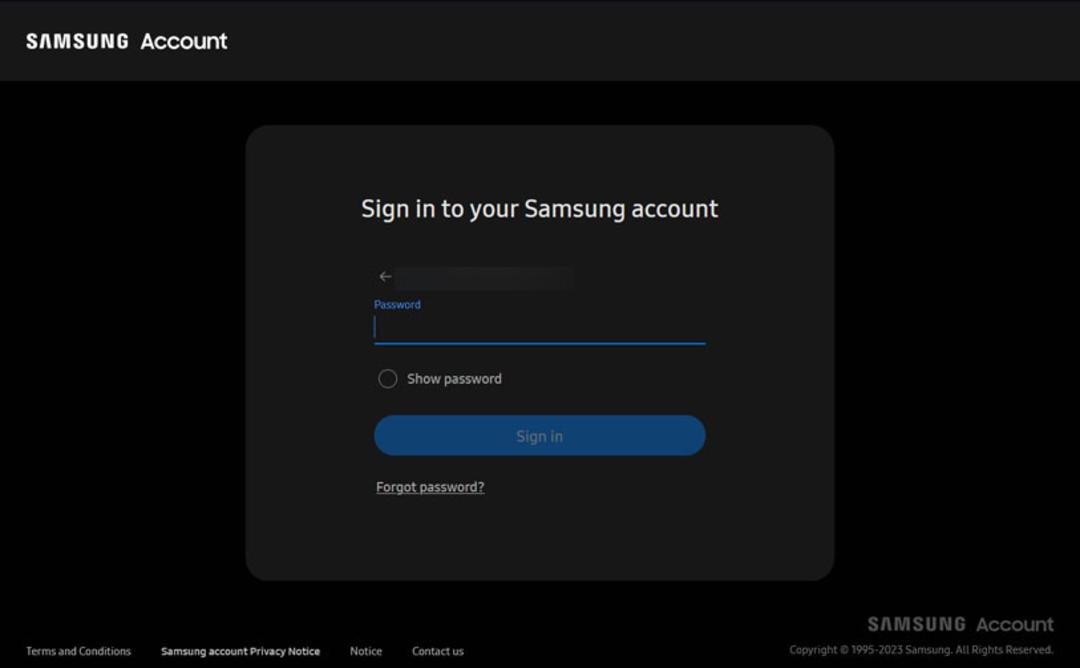
Task: Open the Contact us footer link
Action: coord(437,651)
